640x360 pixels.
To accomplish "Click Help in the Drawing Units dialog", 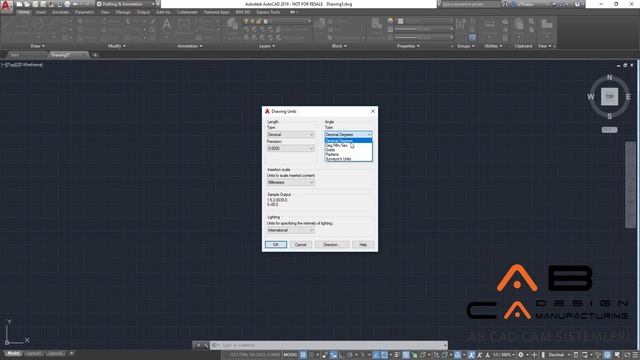I will point(363,244).
